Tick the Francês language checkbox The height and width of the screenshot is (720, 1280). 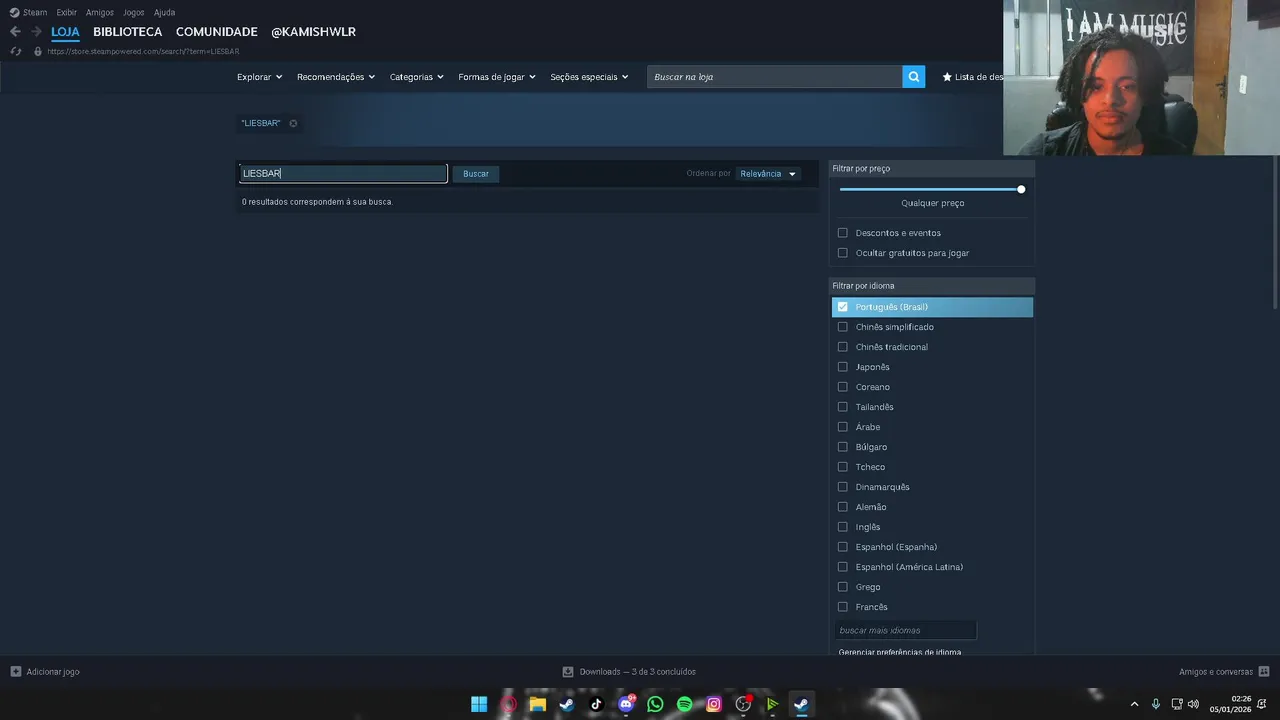point(842,607)
